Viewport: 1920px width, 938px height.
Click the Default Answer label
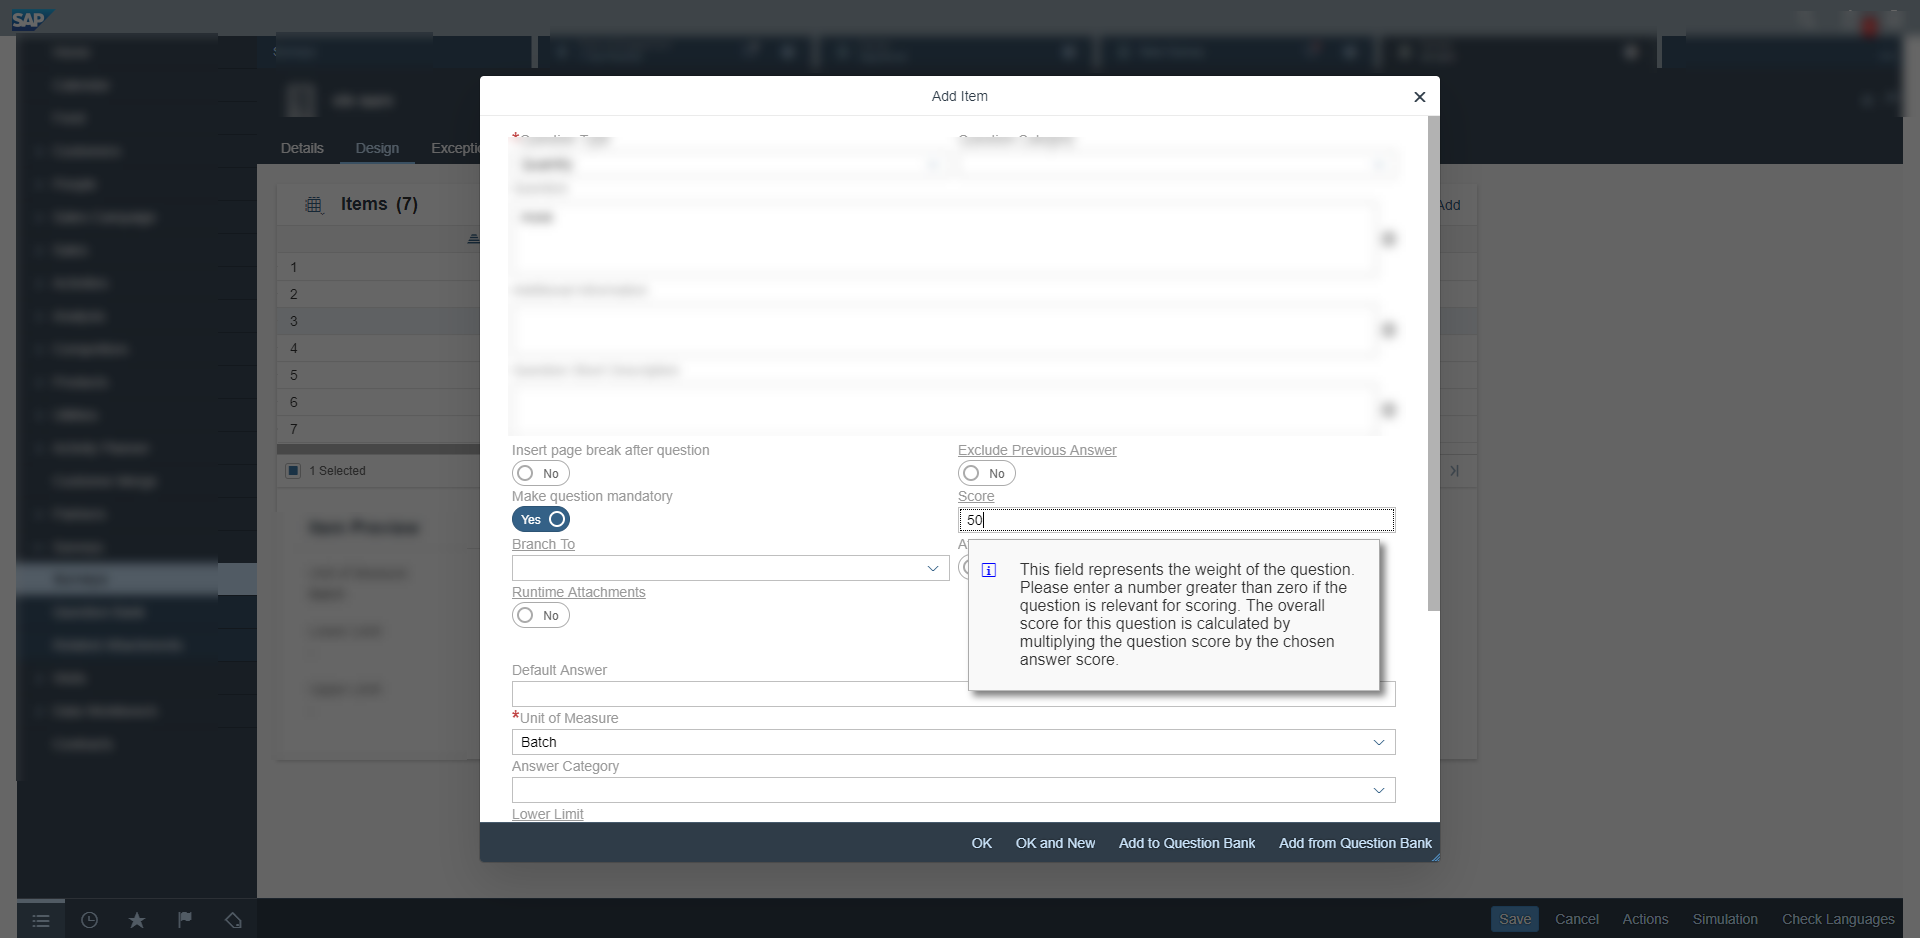(559, 670)
